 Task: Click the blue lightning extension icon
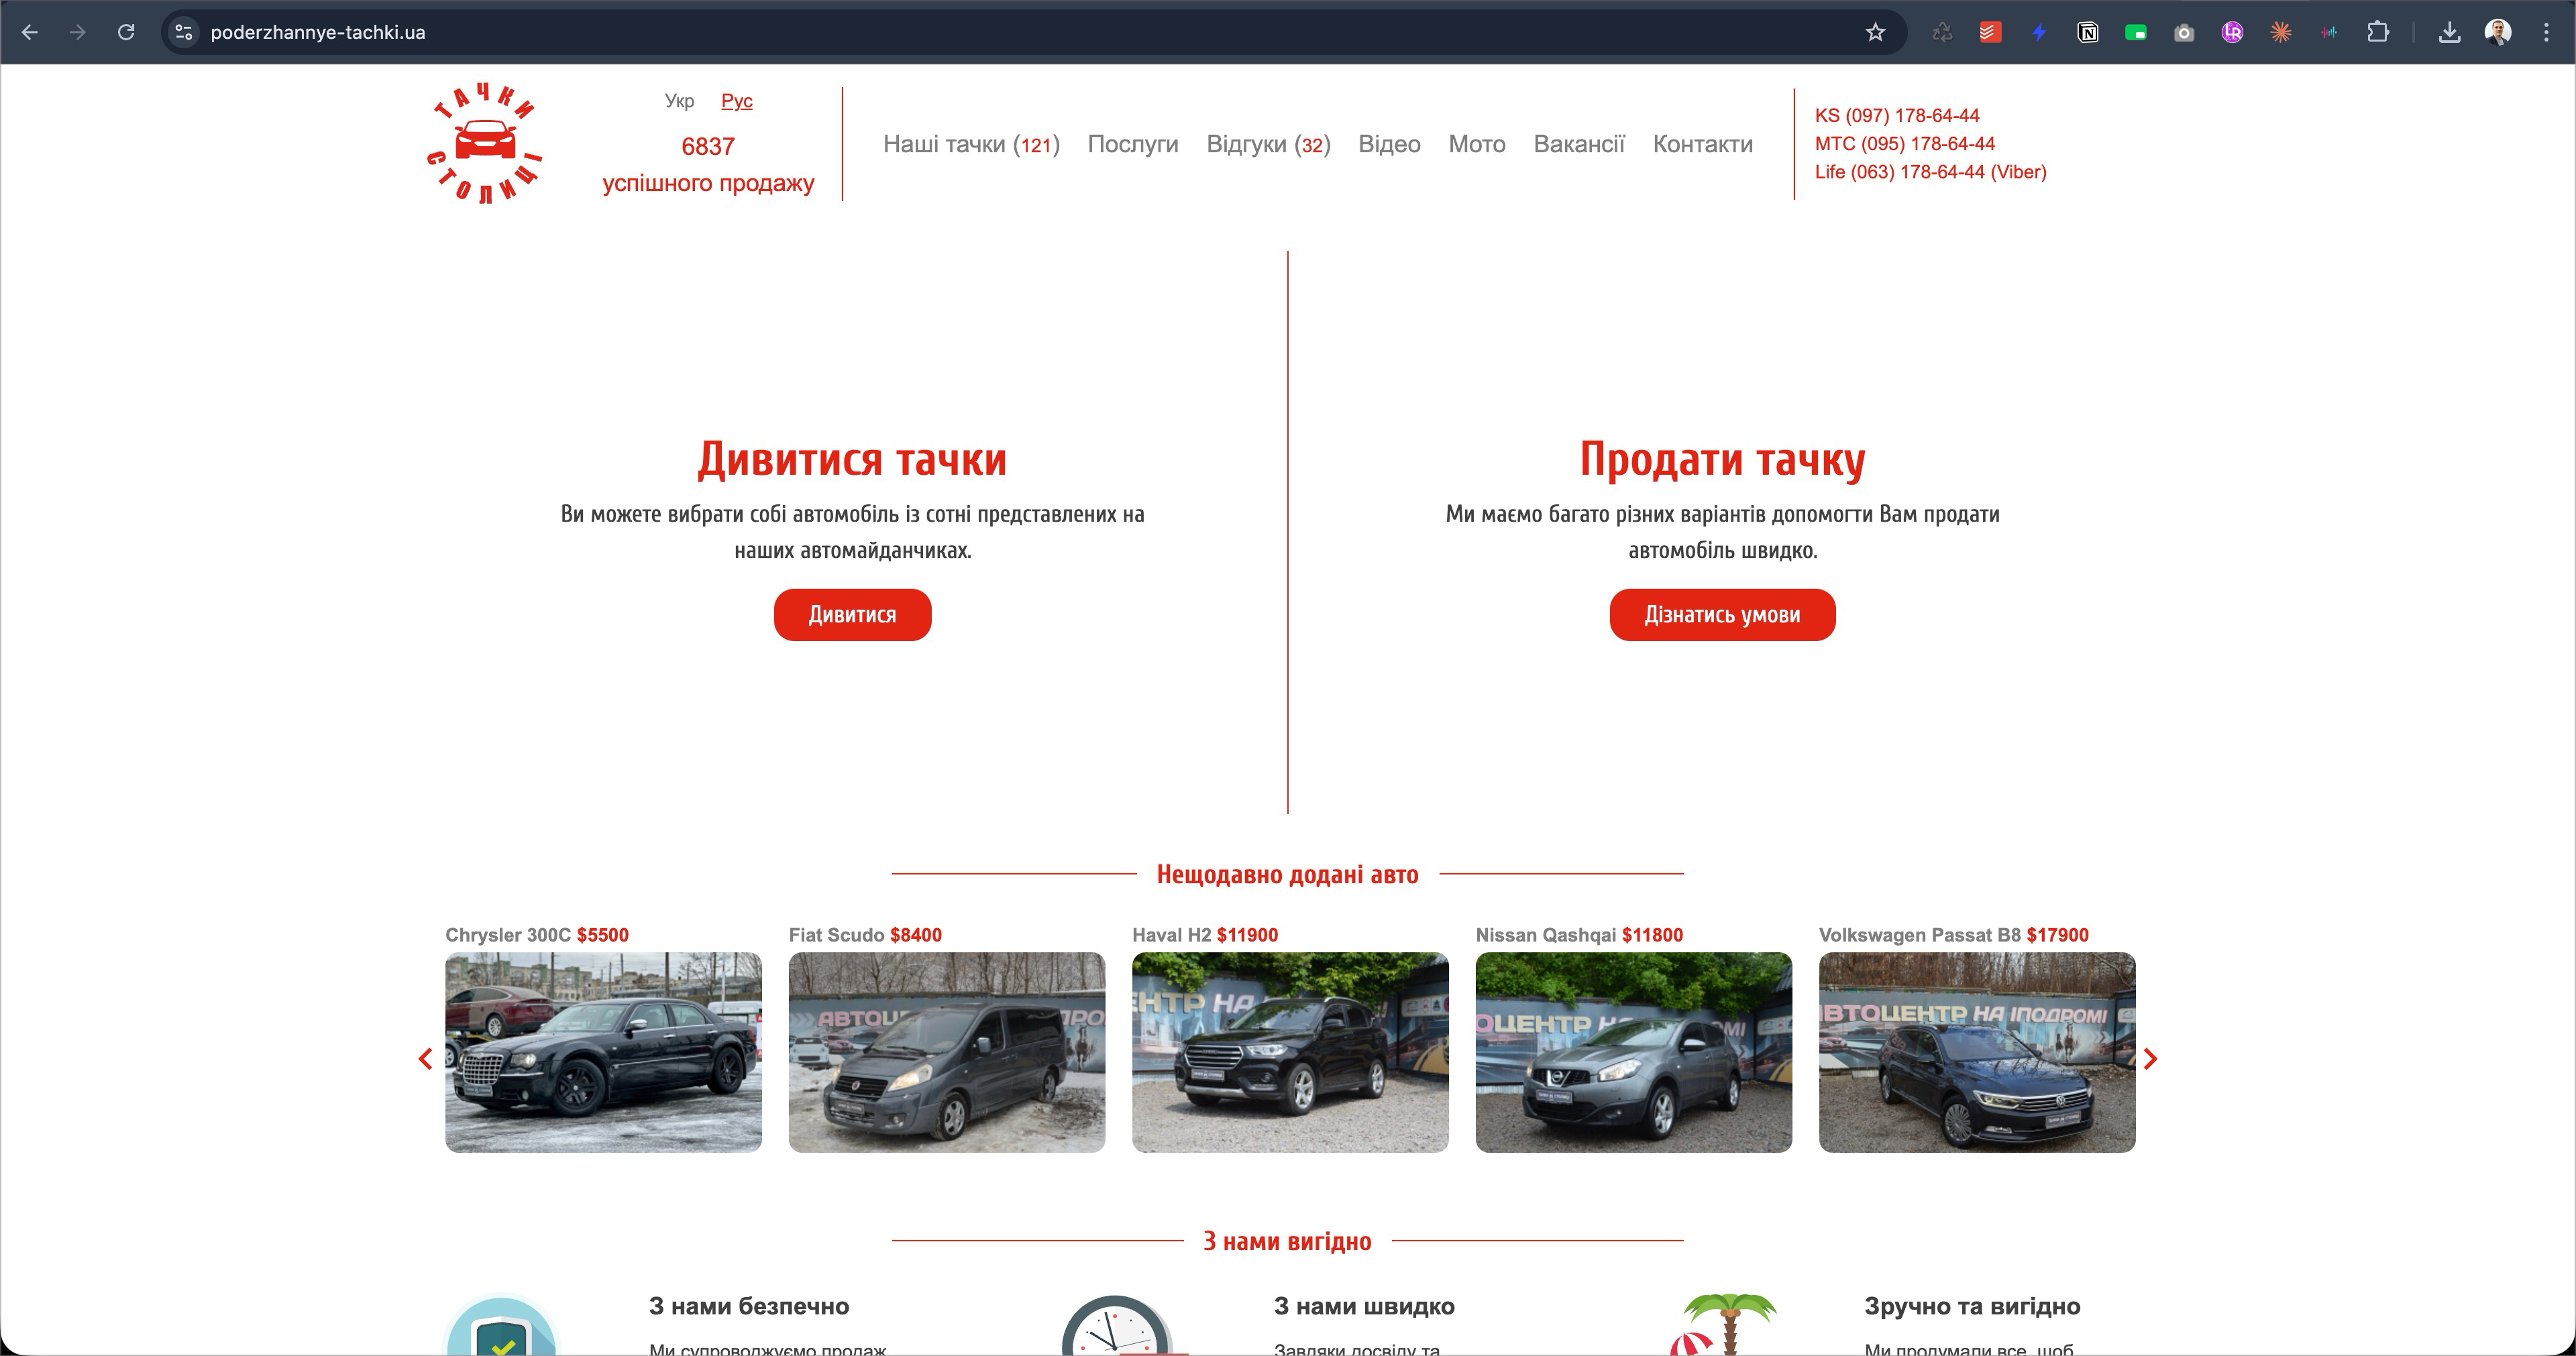2039,32
